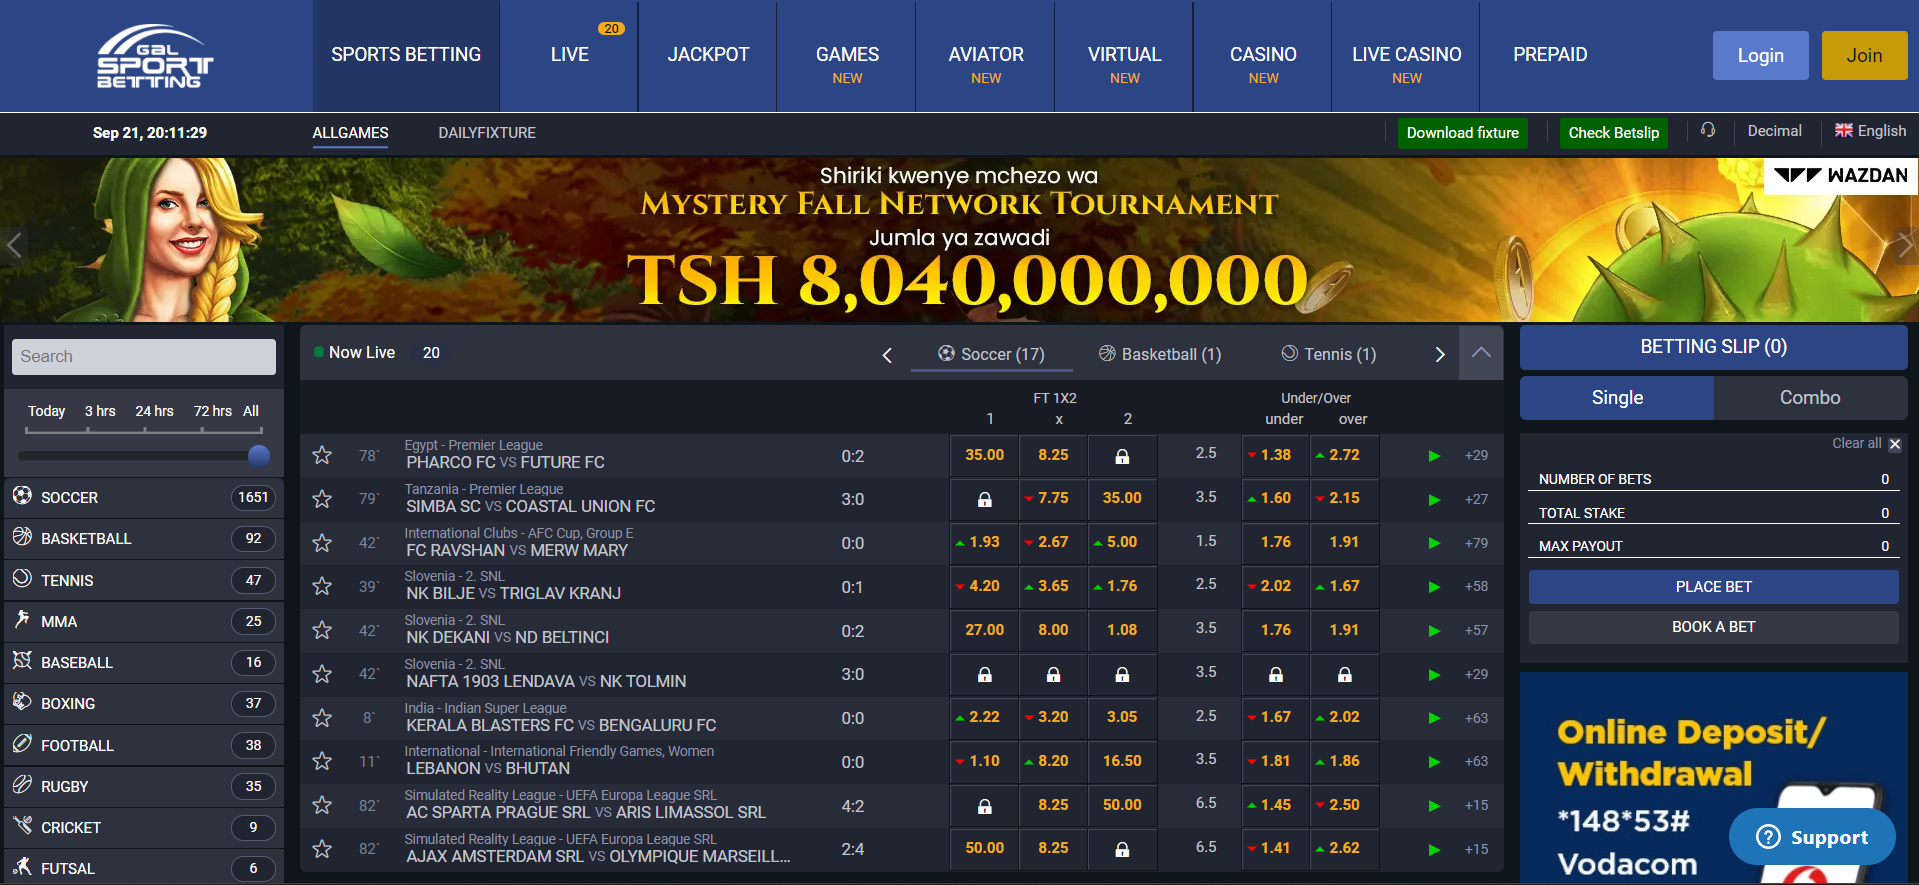Star the LEBANON vs BHUTAN match

tap(322, 761)
